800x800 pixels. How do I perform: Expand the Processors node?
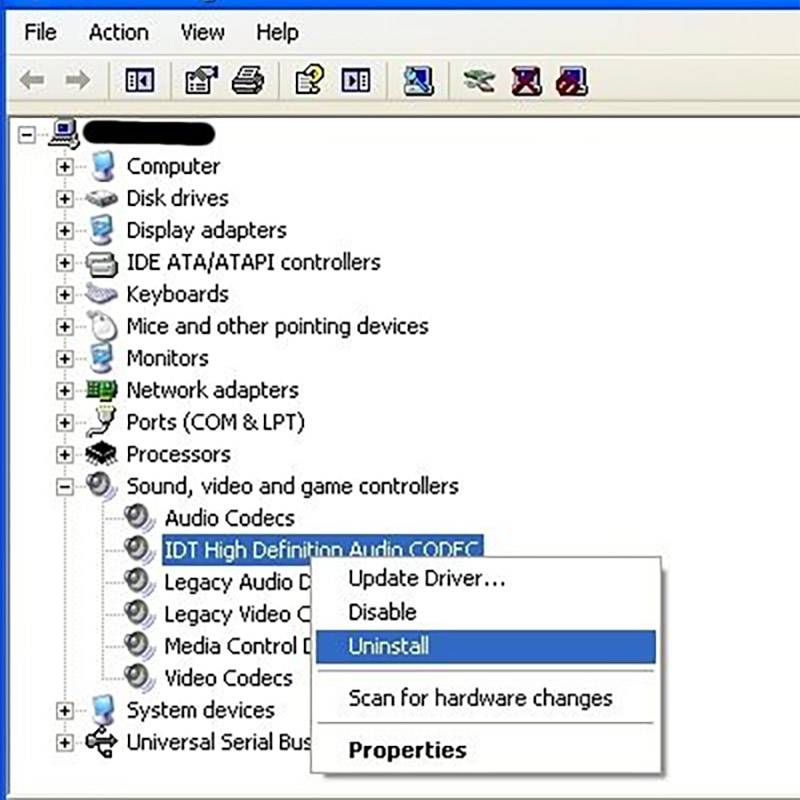click(x=65, y=455)
